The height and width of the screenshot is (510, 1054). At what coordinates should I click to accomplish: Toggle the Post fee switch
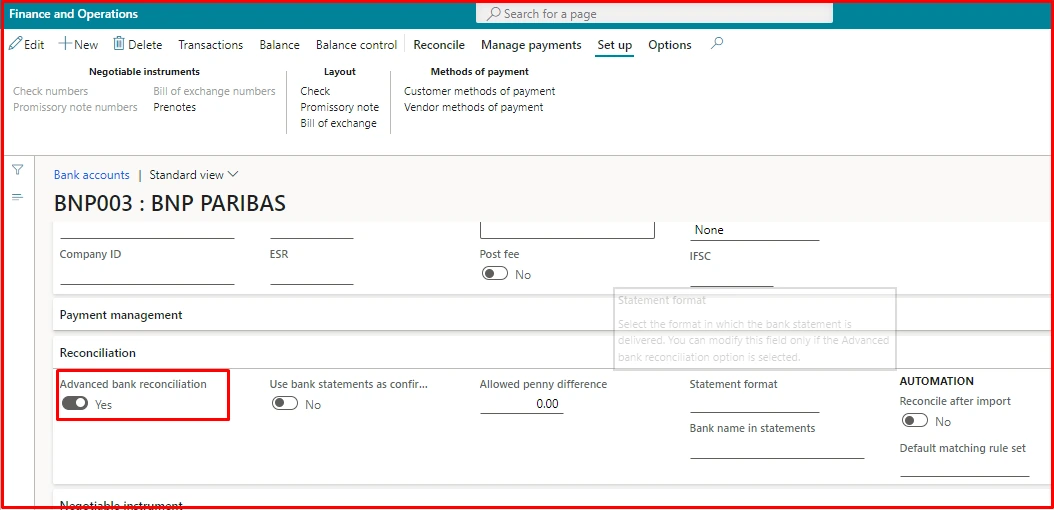495,274
